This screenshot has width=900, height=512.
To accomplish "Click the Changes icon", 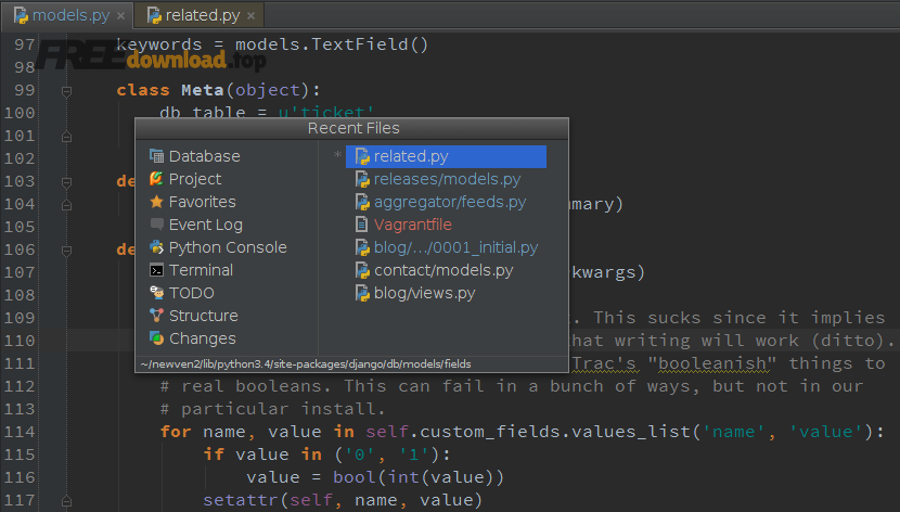I will click(156, 339).
